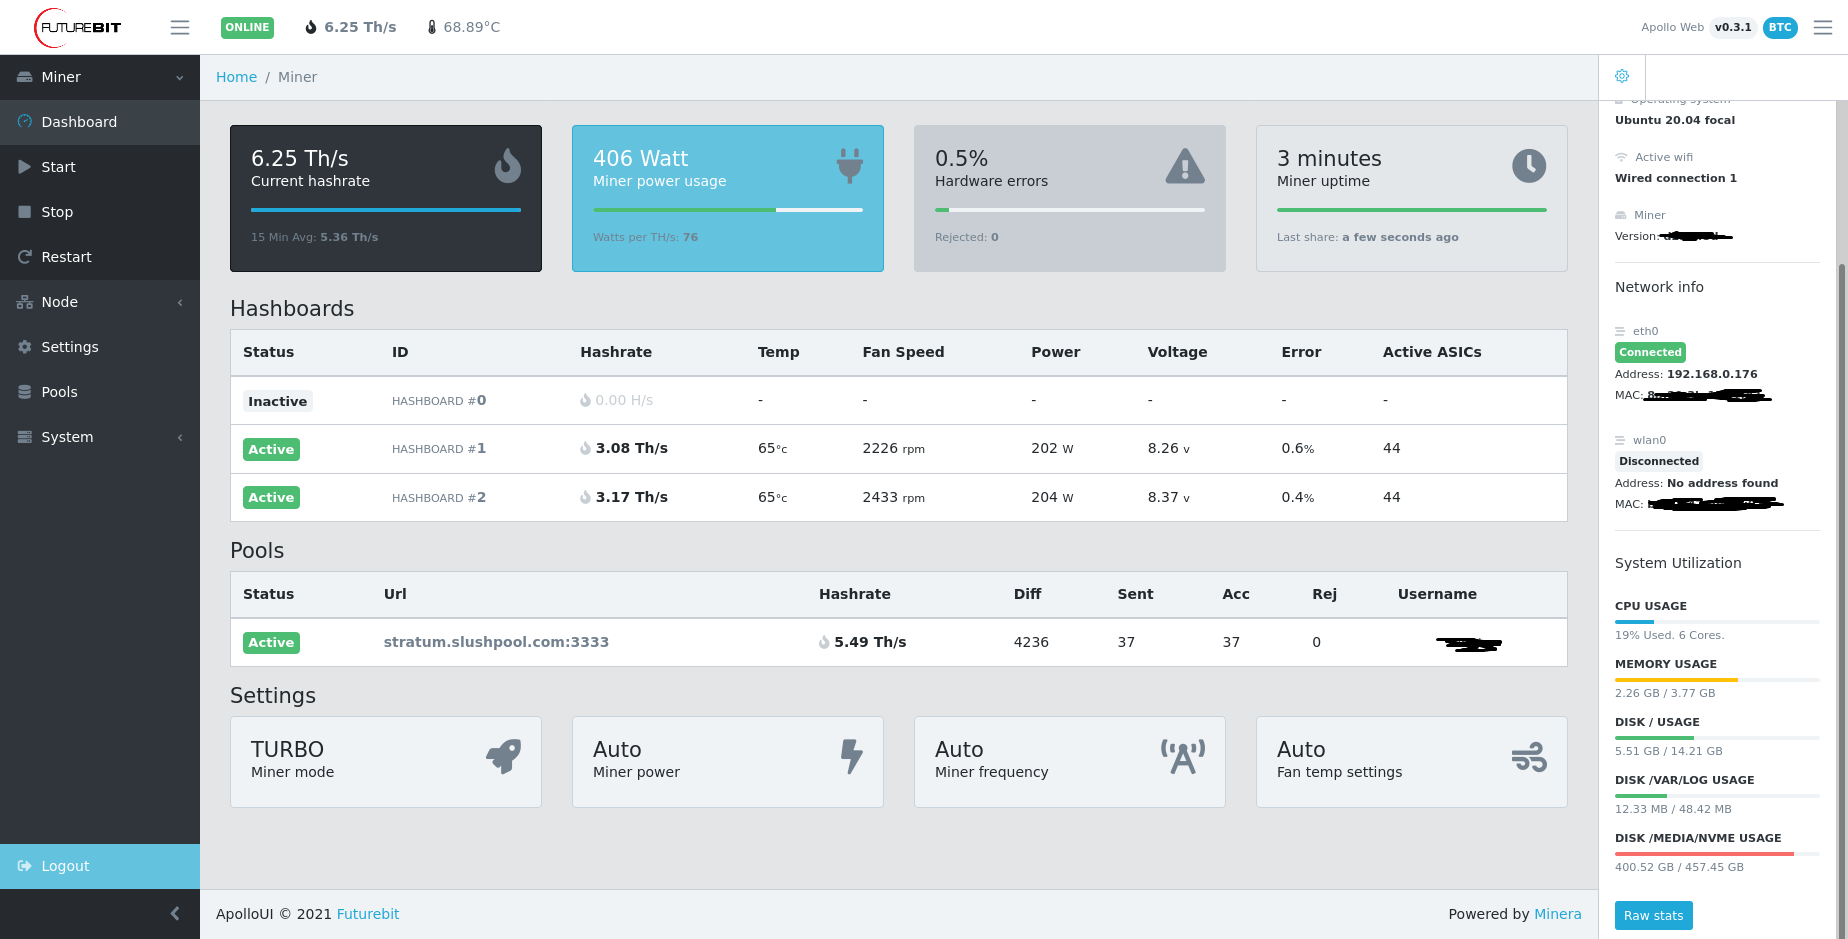This screenshot has height=939, width=1848.
Task: Click the ONLINE status badge
Action: pyautogui.click(x=247, y=27)
